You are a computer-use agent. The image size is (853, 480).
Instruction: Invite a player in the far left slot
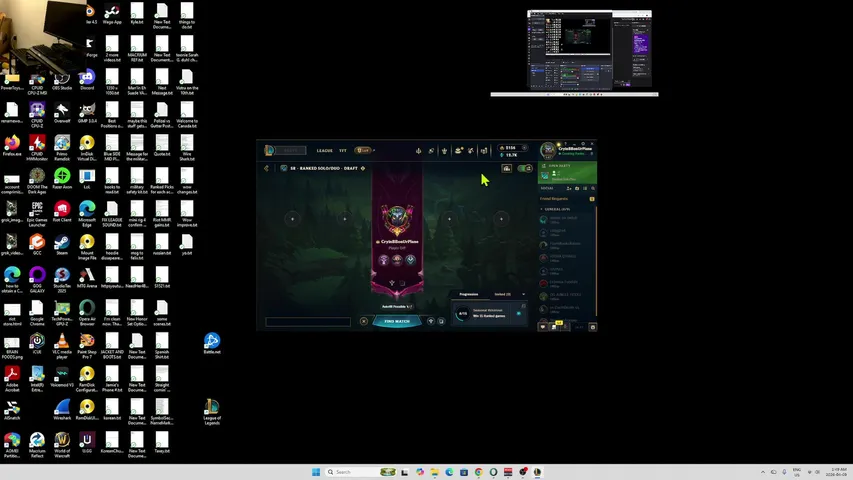point(292,219)
